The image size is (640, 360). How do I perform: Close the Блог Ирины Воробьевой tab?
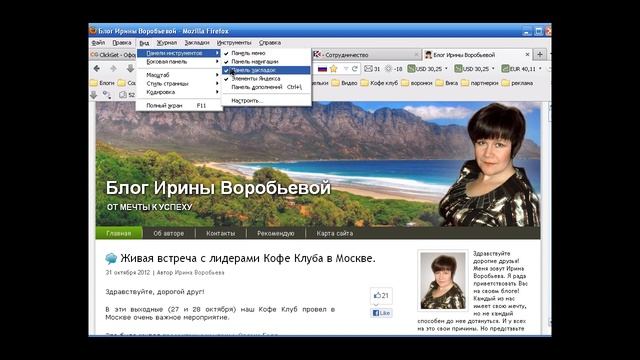(527, 54)
